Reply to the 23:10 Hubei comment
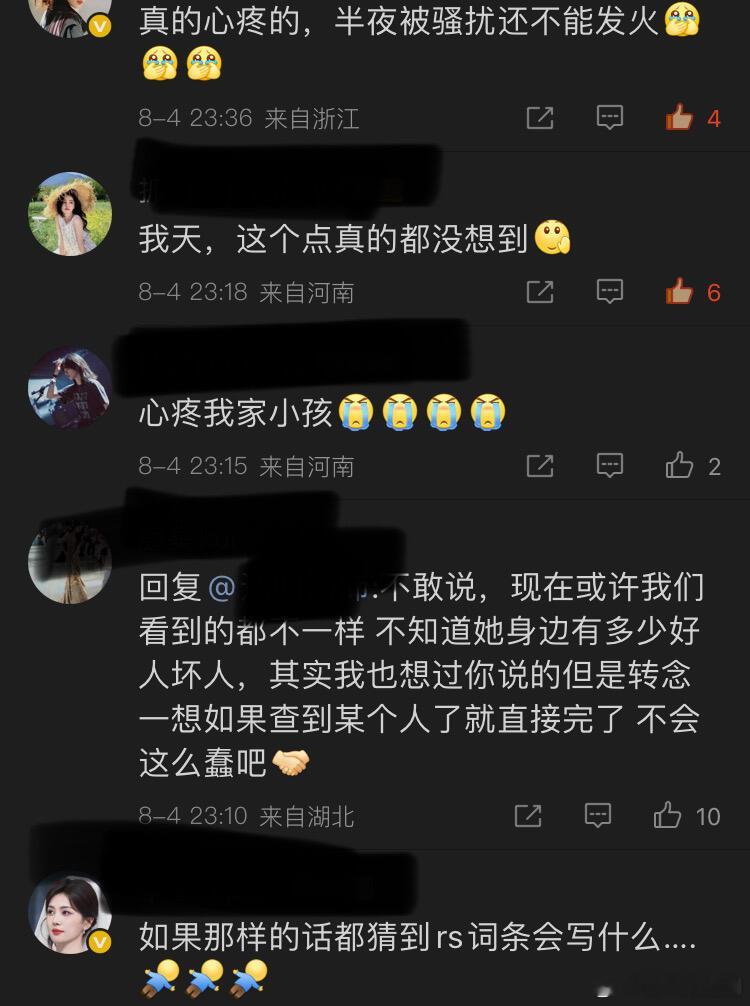 (597, 816)
